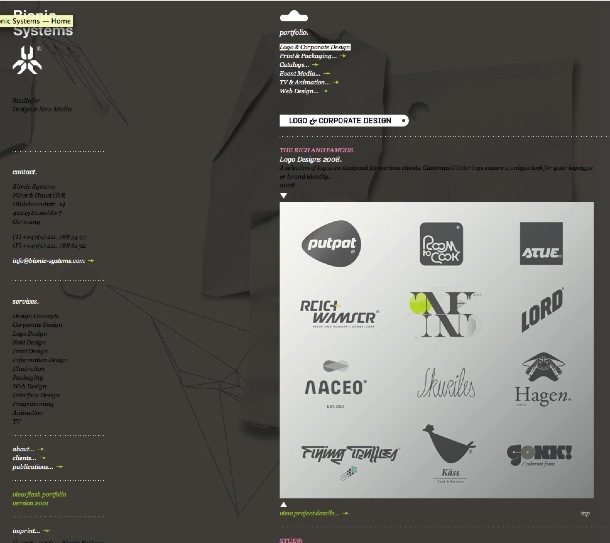Click the Logo & Corporate Design heading badge
This screenshot has width=610, height=543.
click(x=343, y=120)
